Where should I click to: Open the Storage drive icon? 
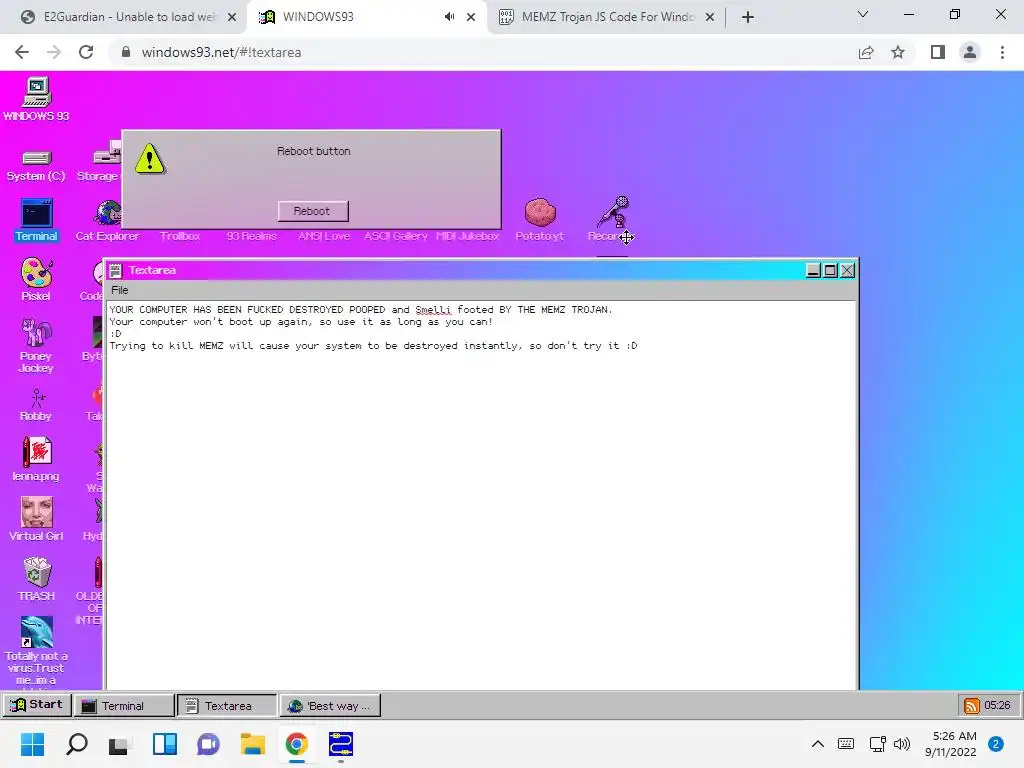(x=99, y=163)
